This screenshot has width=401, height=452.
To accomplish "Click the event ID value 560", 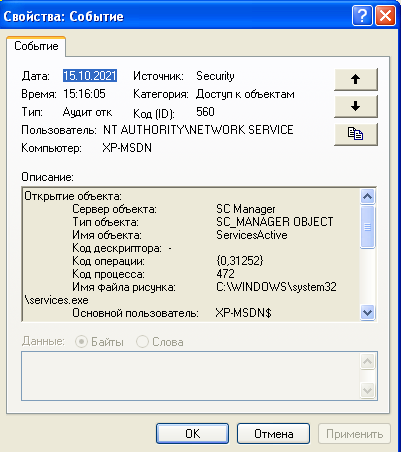I will coord(205,112).
